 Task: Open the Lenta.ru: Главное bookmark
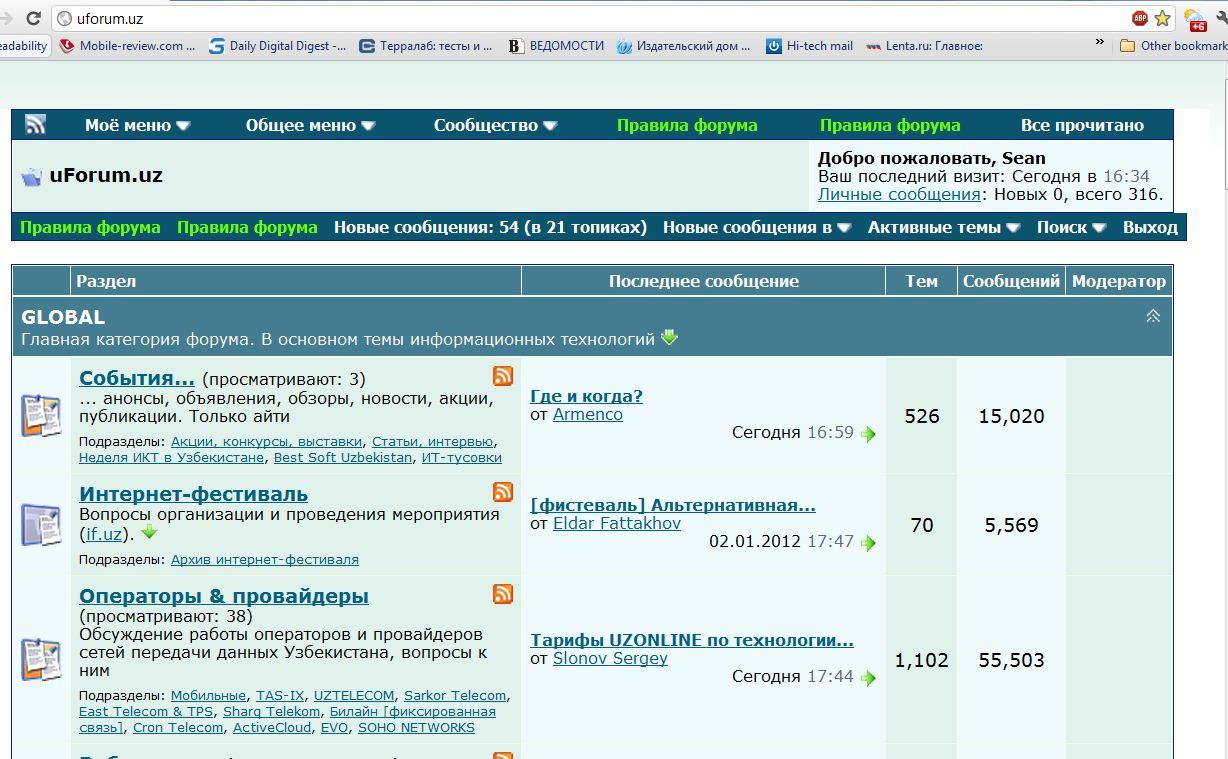[924, 45]
